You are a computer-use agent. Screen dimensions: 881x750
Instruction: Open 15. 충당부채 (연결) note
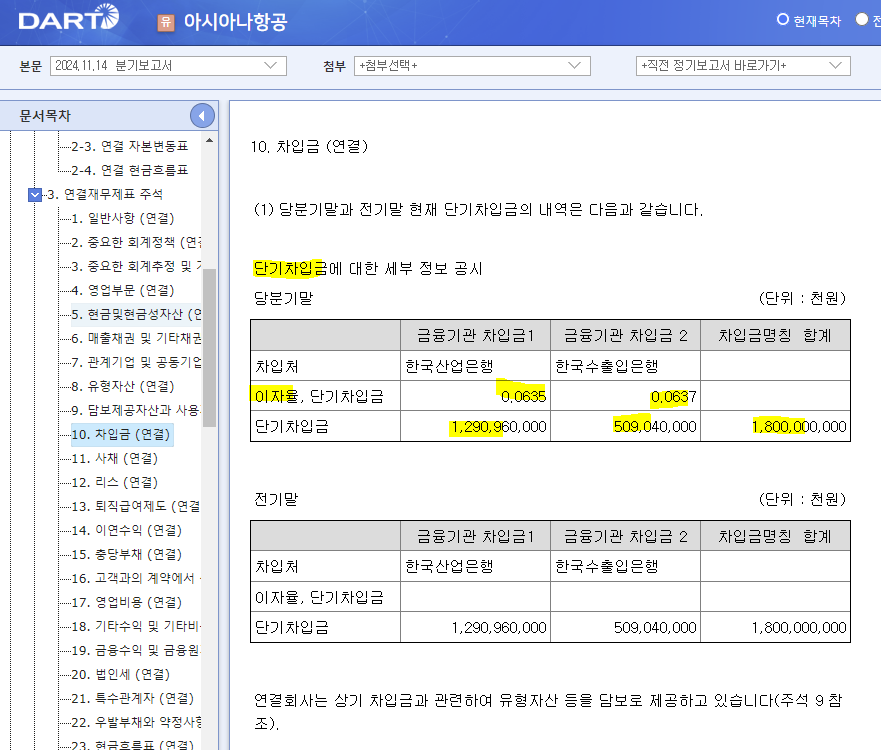pyautogui.click(x=127, y=554)
